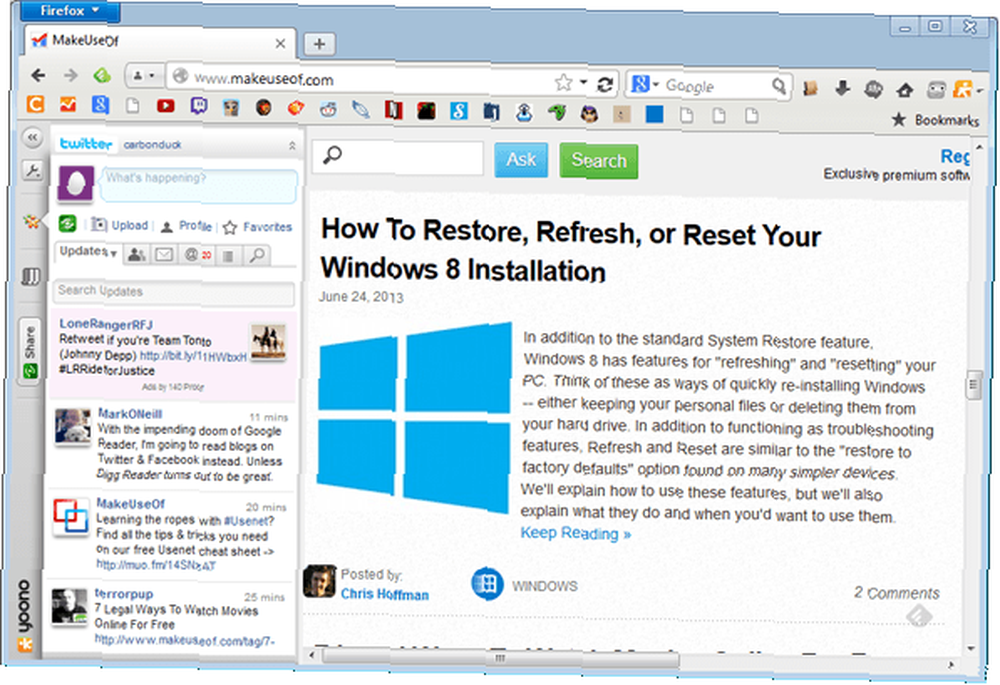This screenshot has height=685, width=1000.
Task: Open the bit.ly link in LoneRangerRFJ tweet
Action: [193, 357]
